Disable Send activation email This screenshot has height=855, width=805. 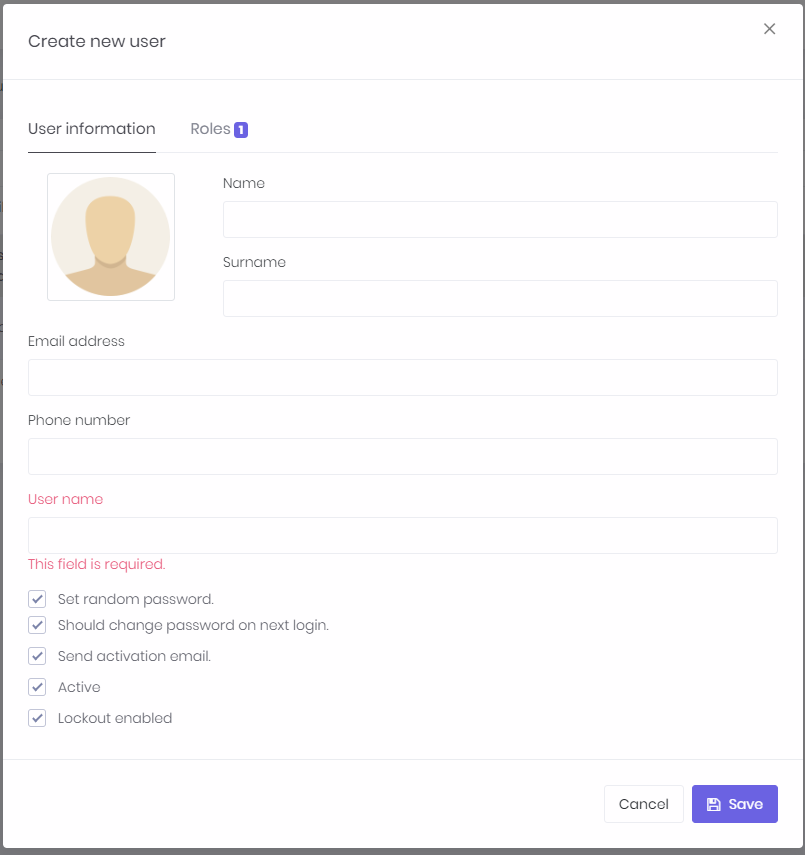click(x=37, y=656)
